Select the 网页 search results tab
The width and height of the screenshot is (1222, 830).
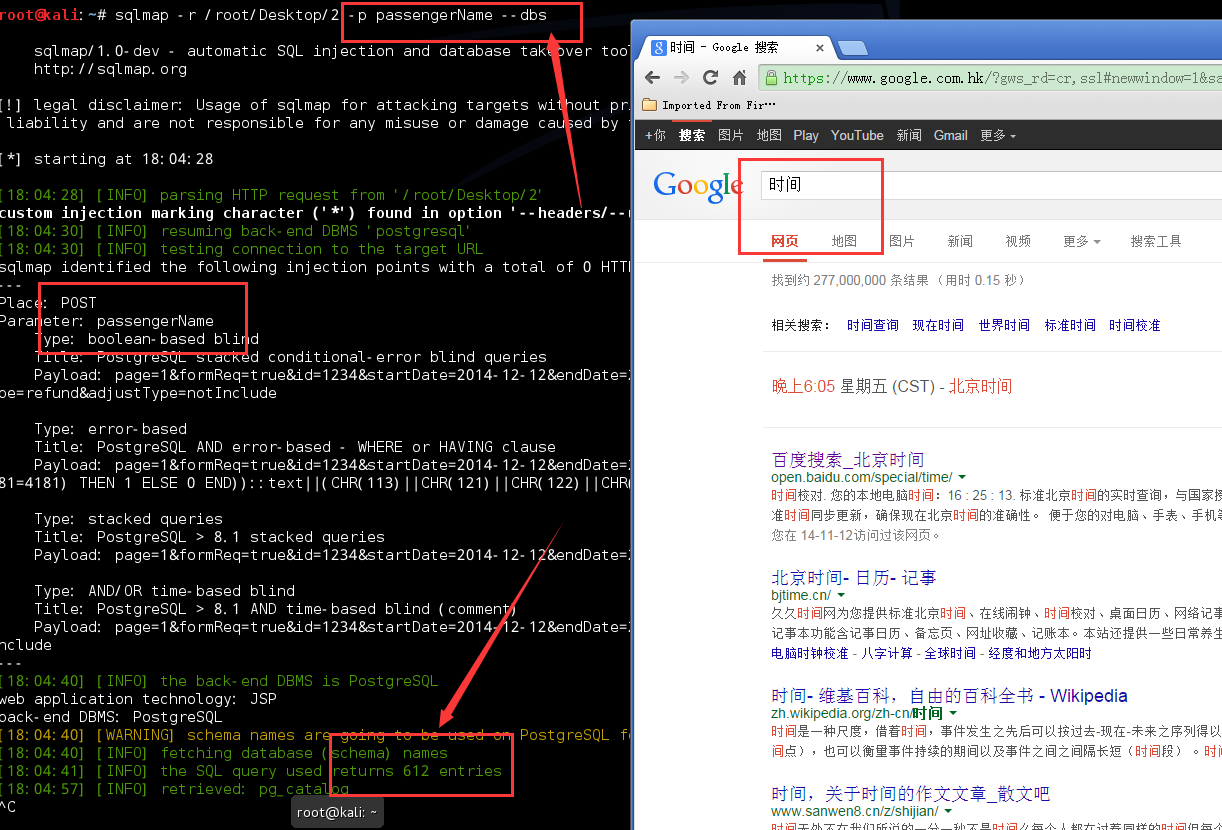[785, 241]
